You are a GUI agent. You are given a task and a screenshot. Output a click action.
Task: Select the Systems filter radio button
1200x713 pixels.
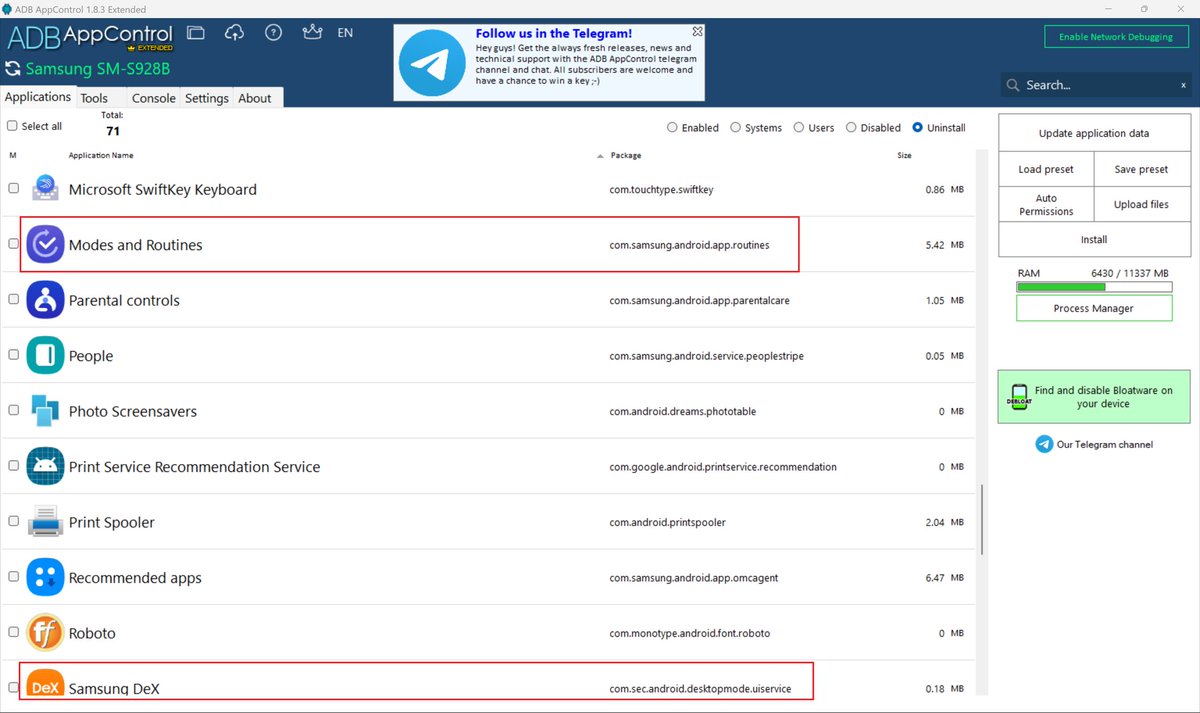coord(736,127)
